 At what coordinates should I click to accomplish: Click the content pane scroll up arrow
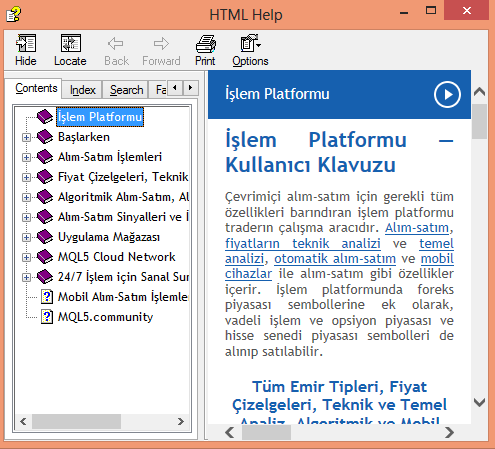pyautogui.click(x=479, y=92)
